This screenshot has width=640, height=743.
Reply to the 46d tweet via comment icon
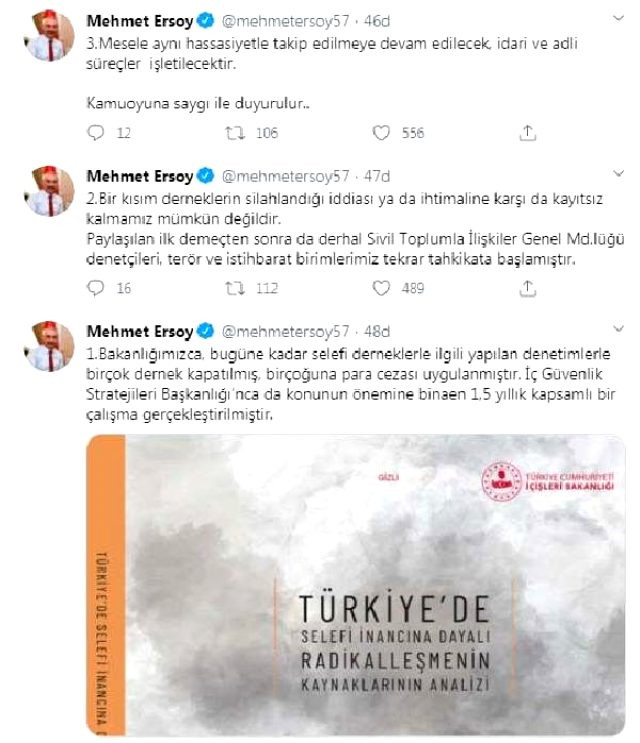pyautogui.click(x=96, y=133)
